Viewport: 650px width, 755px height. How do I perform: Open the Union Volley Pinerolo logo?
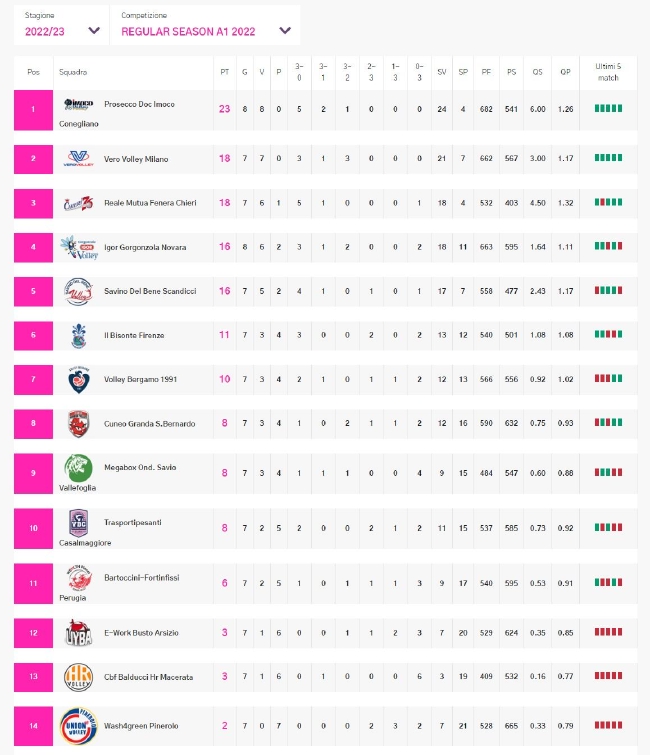78,726
